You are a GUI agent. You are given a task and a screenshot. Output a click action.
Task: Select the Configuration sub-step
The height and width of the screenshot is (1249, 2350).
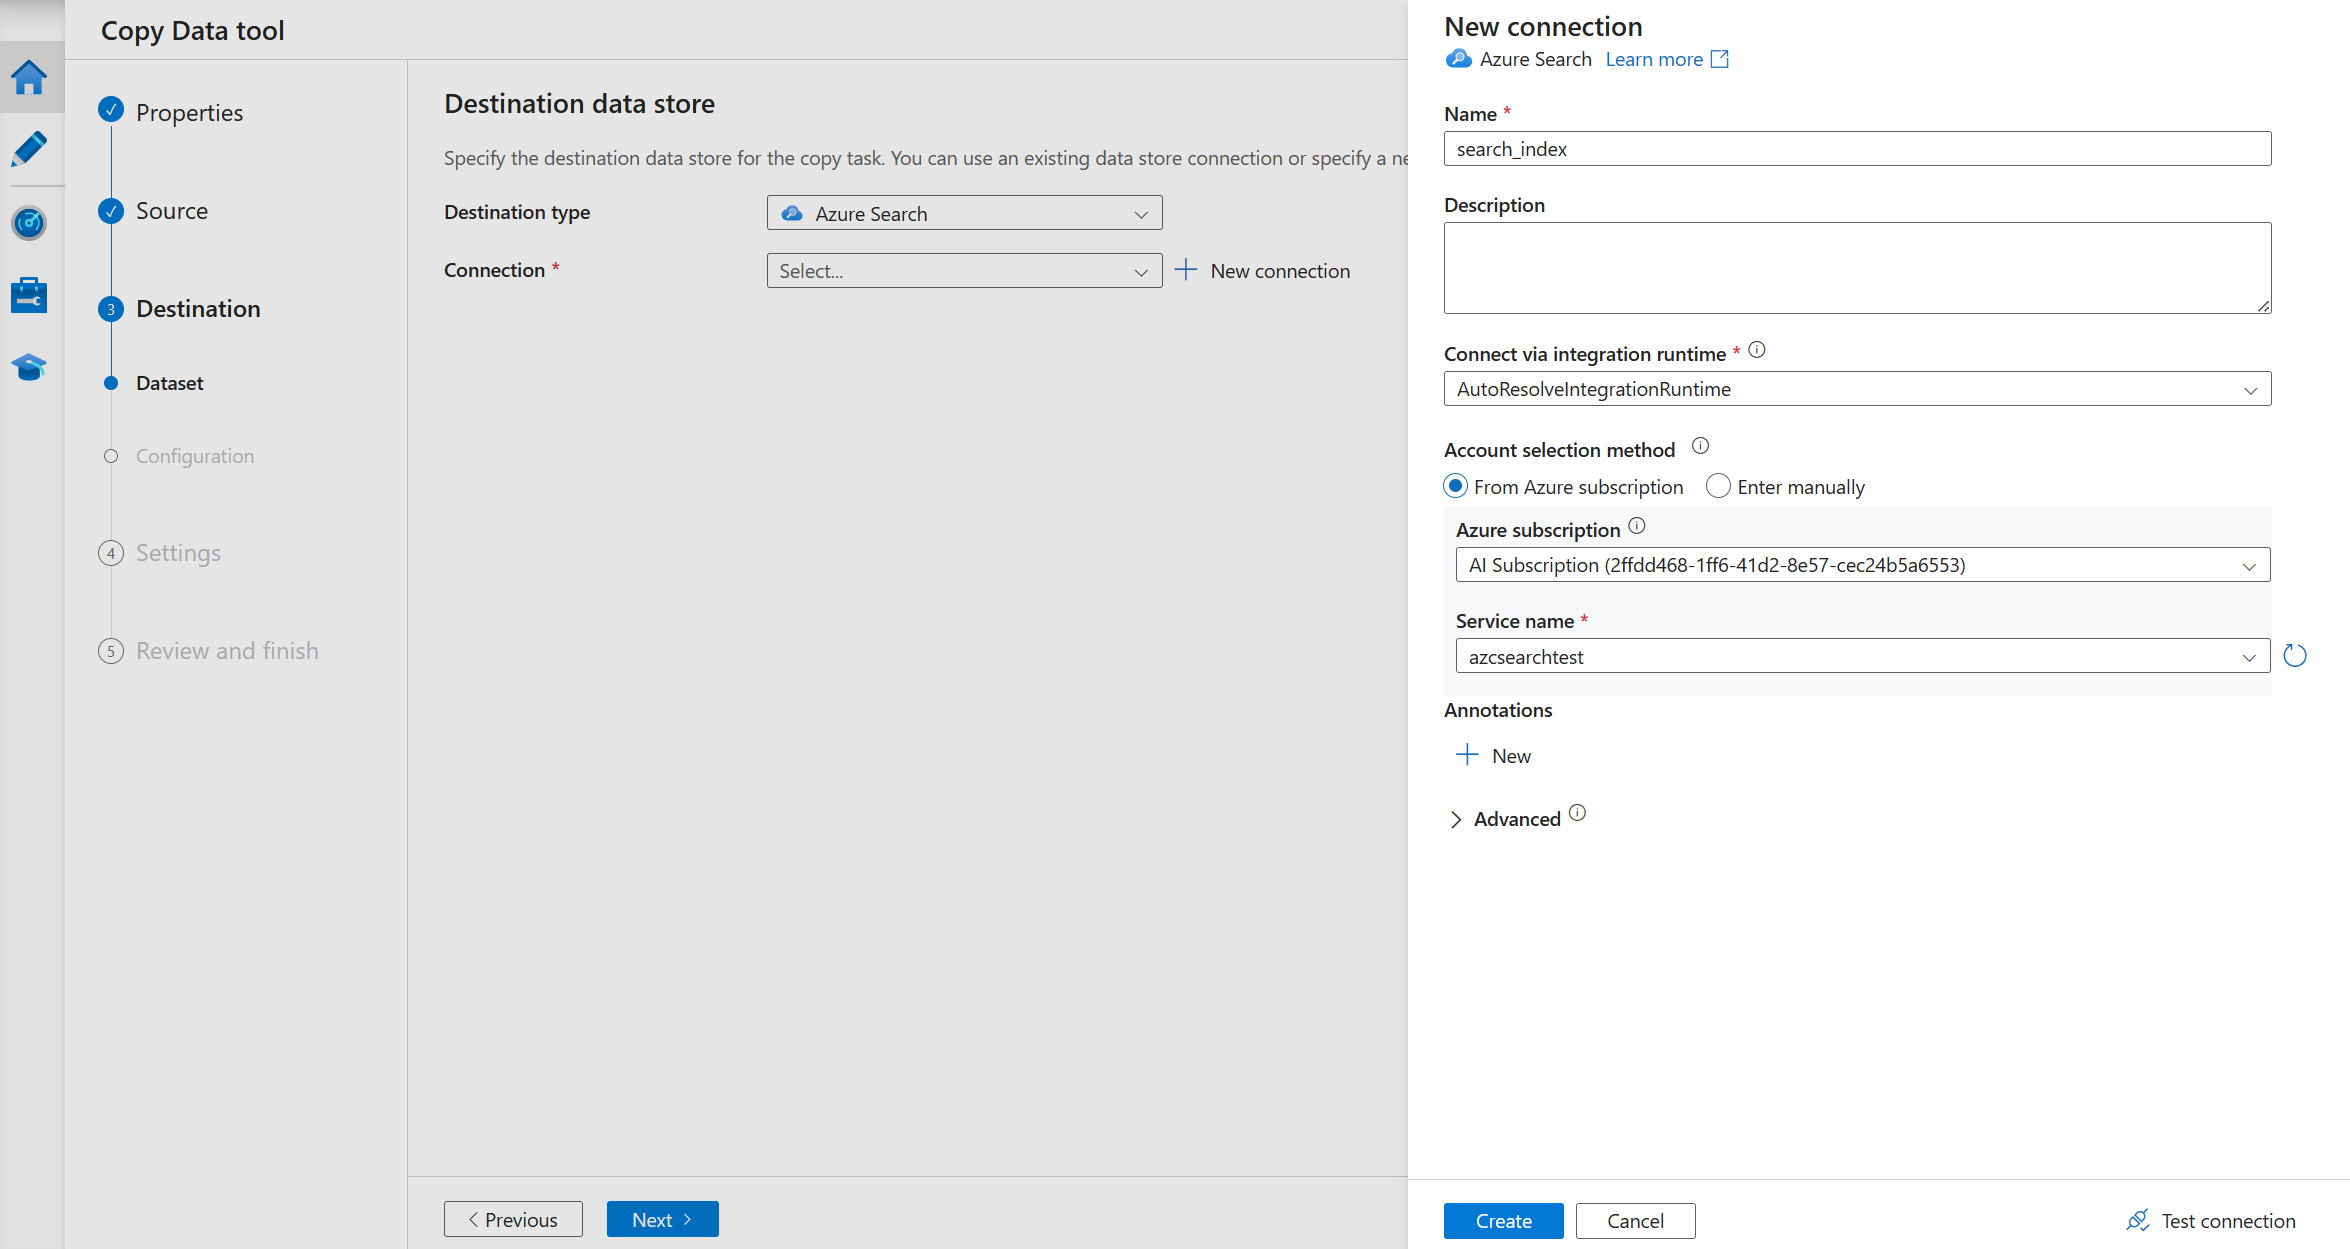[195, 456]
